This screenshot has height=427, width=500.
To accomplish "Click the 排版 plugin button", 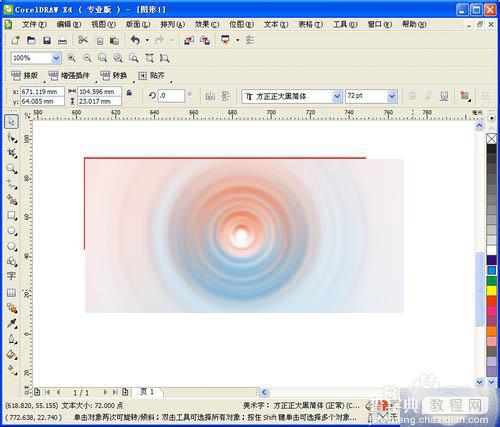I will 25,76.
